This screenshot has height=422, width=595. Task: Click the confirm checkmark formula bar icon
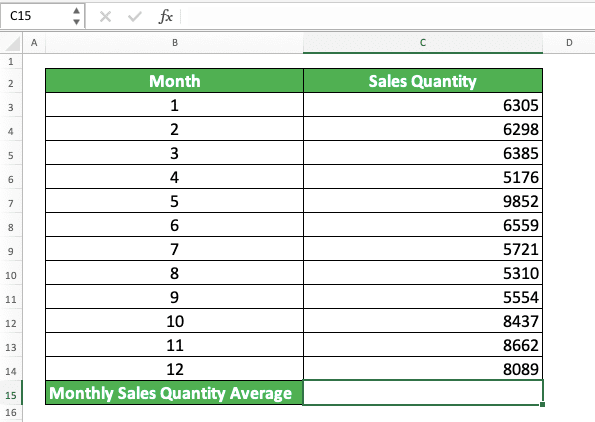[135, 16]
